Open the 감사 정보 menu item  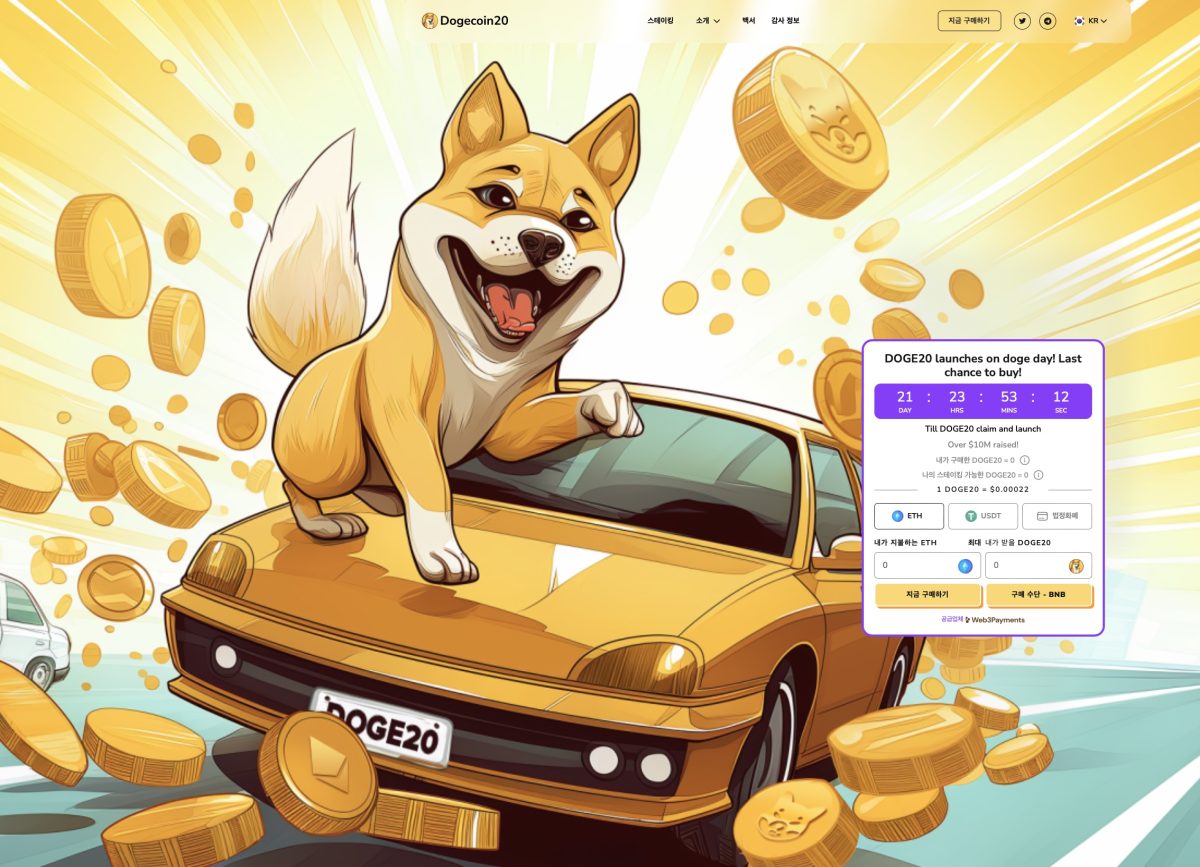click(785, 21)
